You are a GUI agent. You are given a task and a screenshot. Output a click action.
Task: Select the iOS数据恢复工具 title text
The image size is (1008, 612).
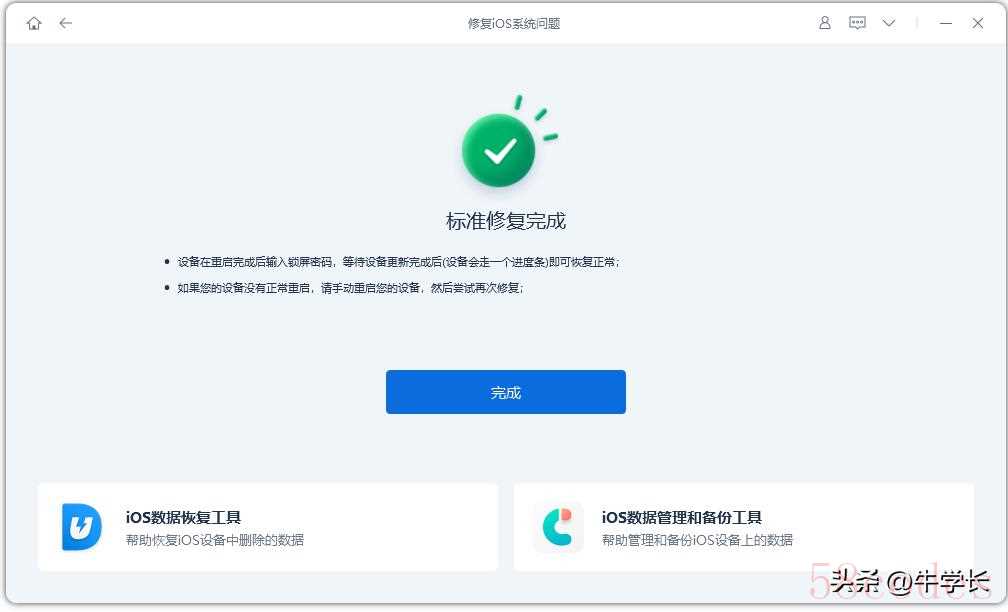point(183,518)
